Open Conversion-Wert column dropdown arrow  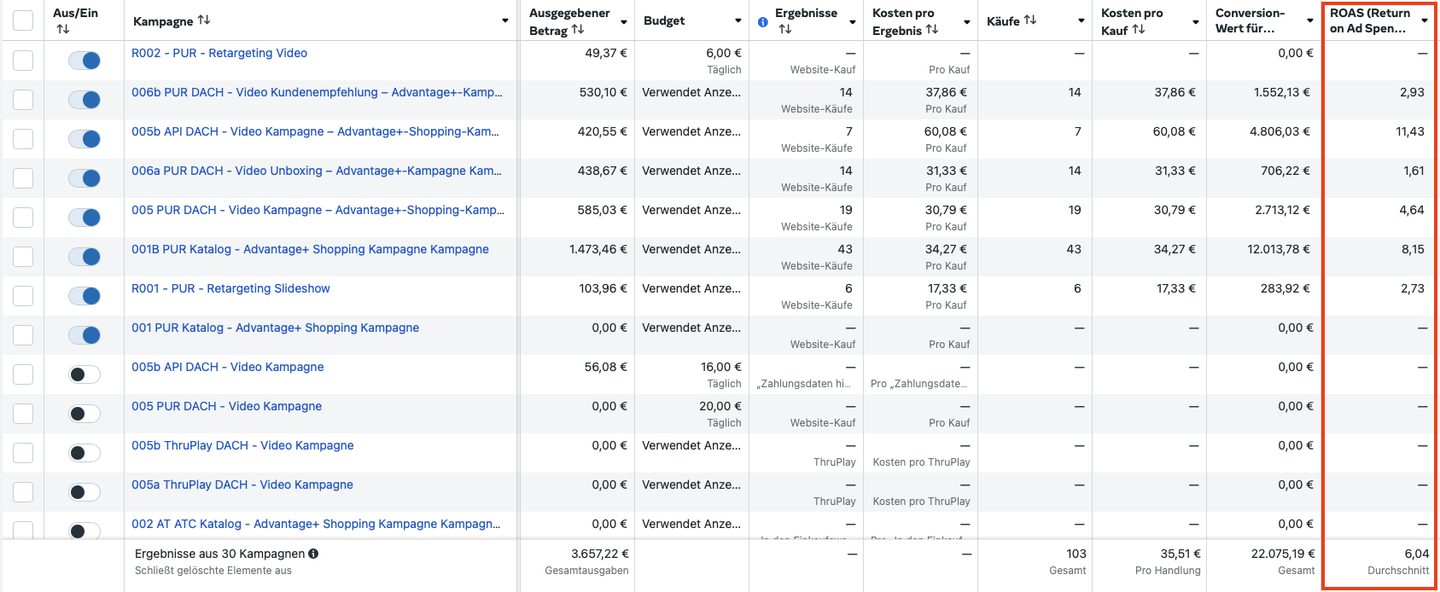pyautogui.click(x=1310, y=21)
